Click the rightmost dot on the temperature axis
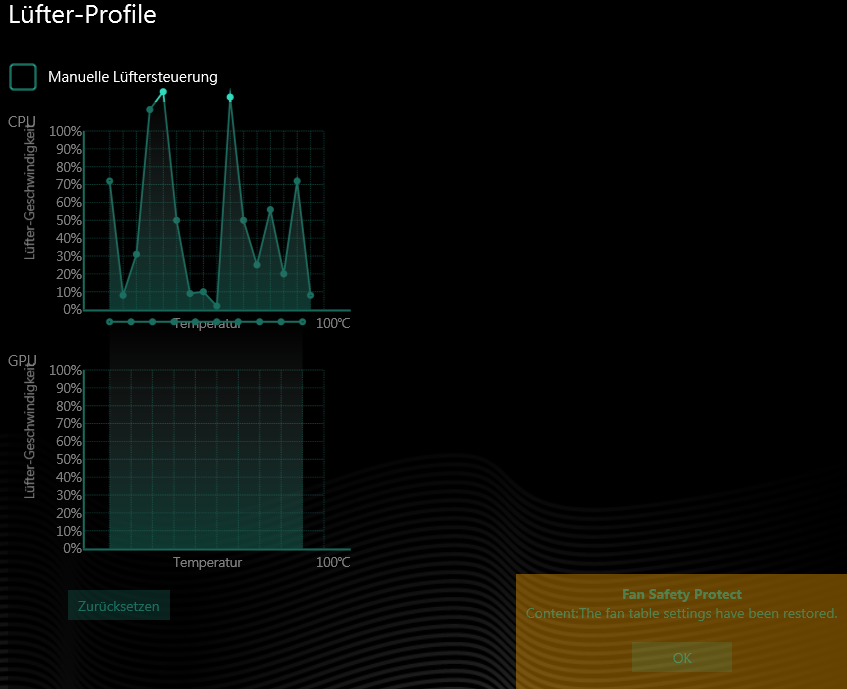847x689 pixels. click(x=302, y=322)
